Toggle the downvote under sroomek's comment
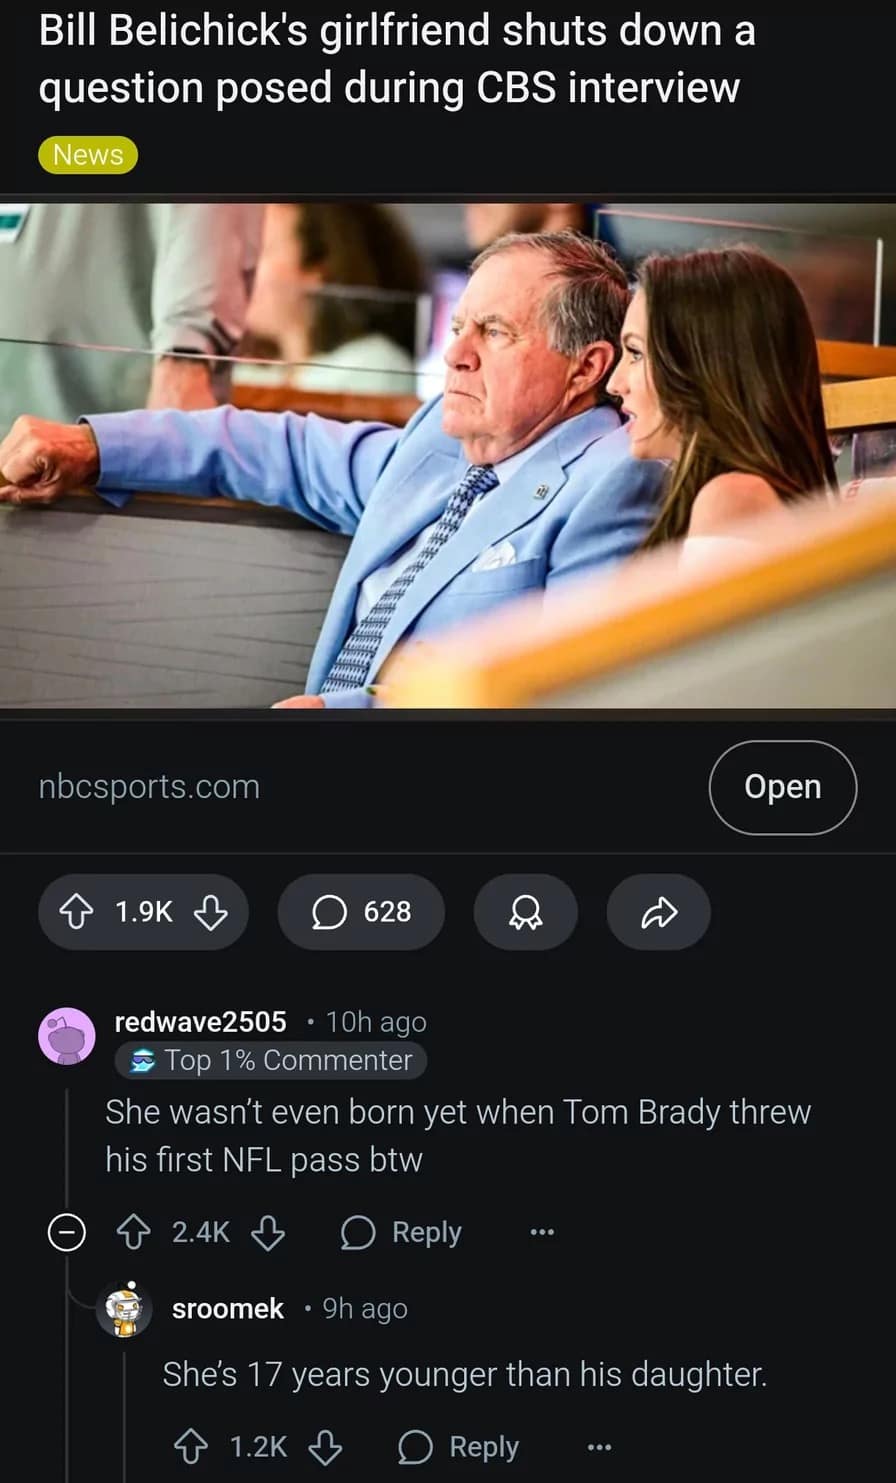 [325, 1446]
